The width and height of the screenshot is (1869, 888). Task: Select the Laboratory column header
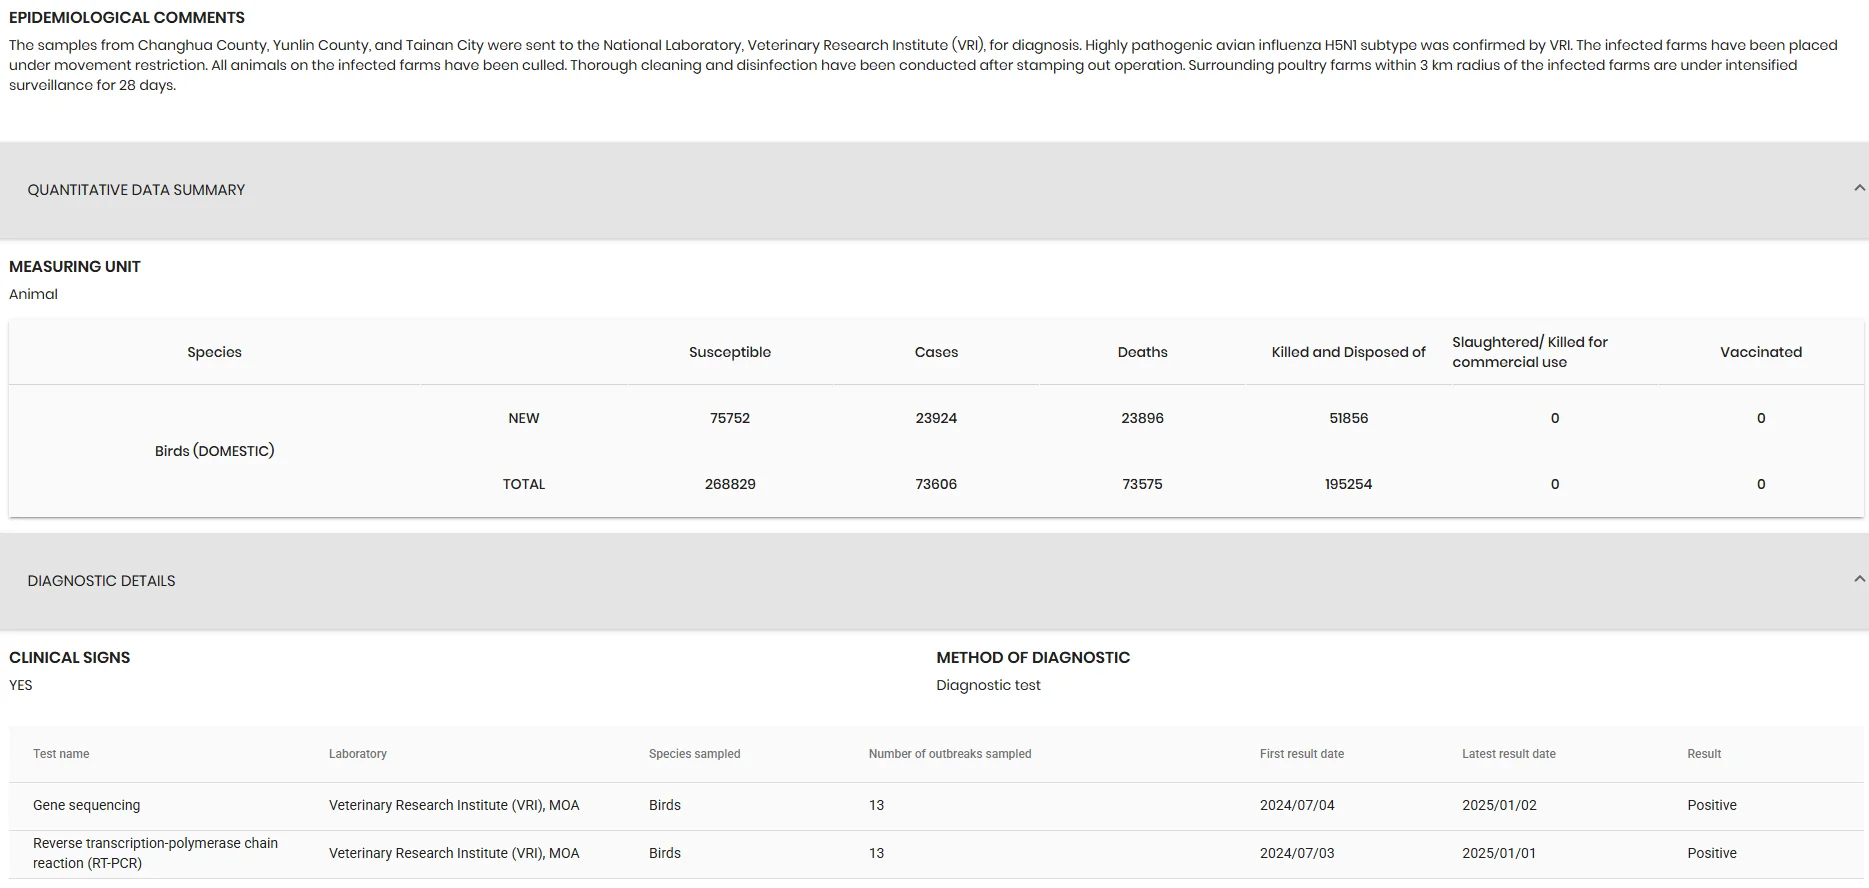pyautogui.click(x=358, y=754)
